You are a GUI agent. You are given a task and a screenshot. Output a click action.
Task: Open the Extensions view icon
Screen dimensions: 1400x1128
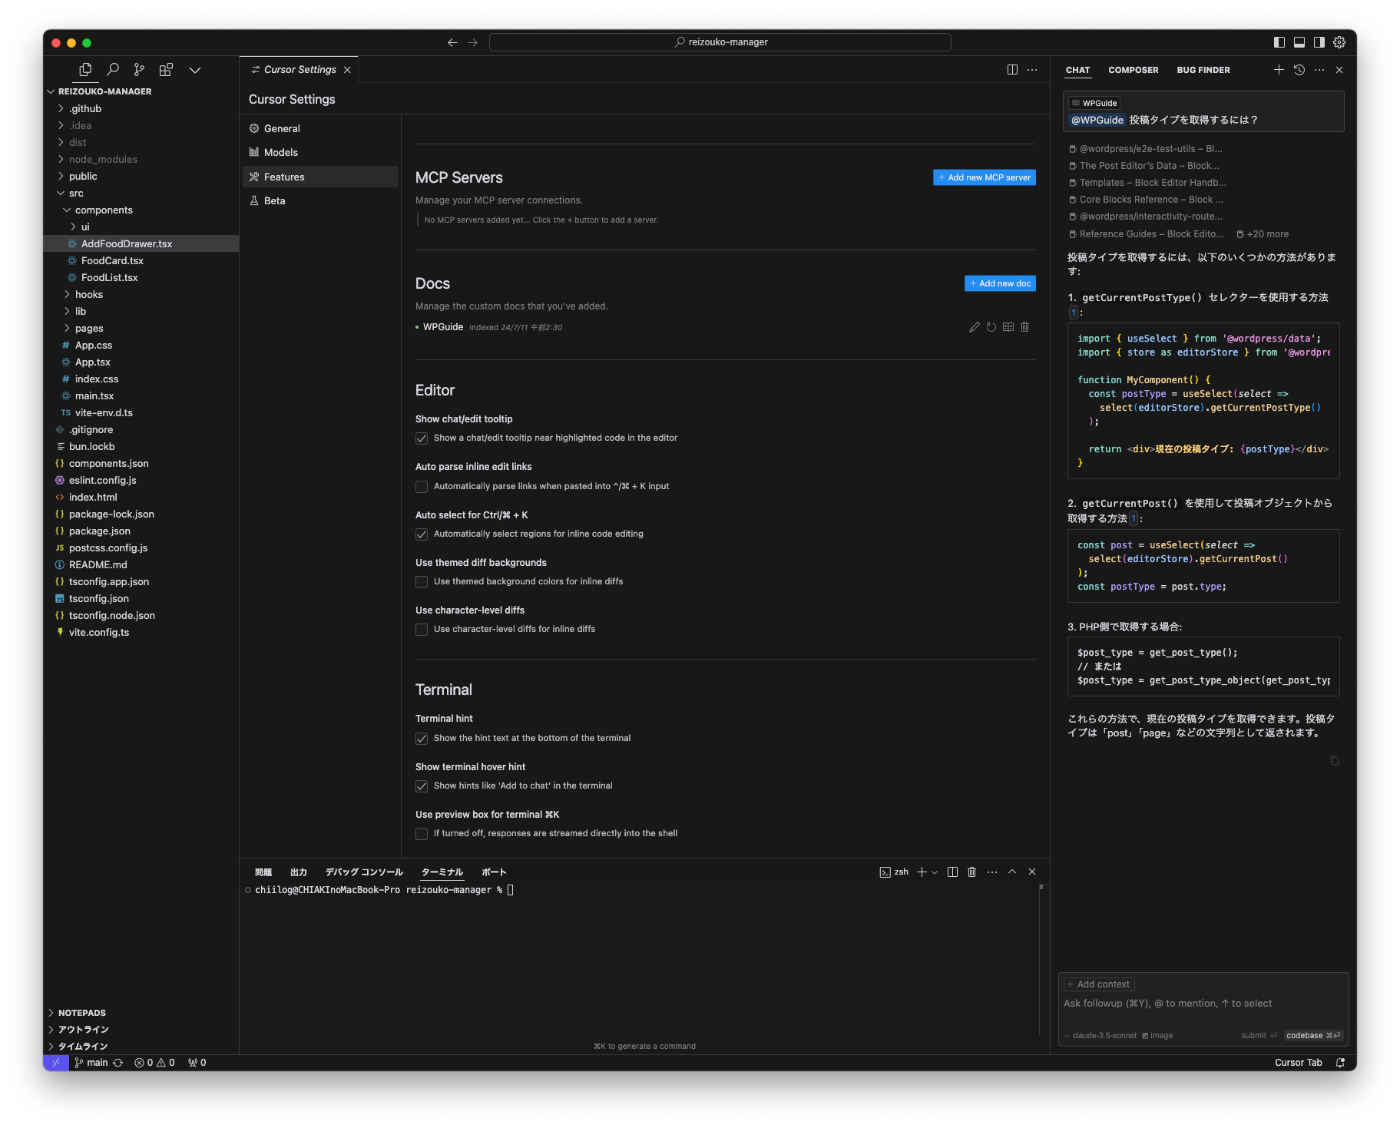point(166,70)
